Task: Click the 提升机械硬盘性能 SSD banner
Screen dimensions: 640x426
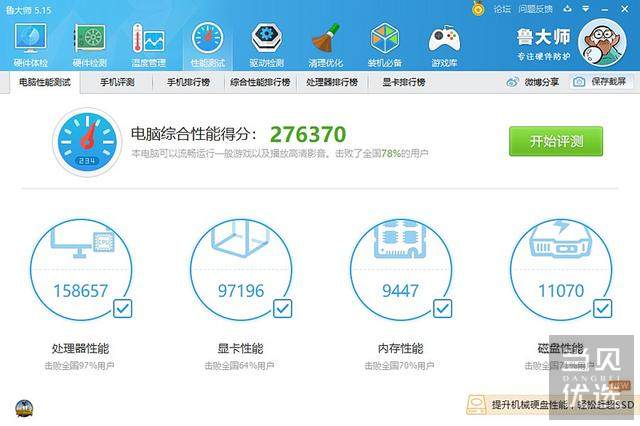Action: tap(553, 404)
